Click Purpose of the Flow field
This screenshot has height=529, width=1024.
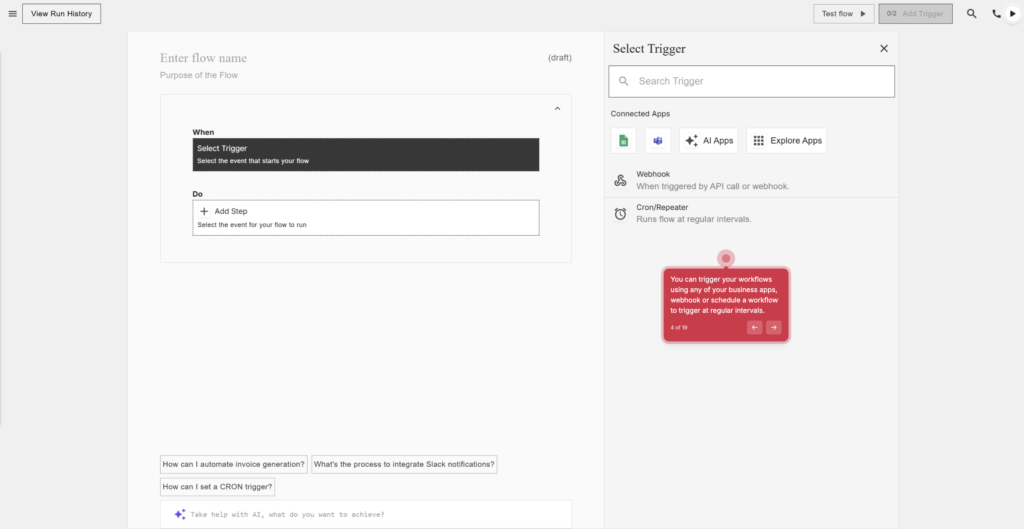199,75
